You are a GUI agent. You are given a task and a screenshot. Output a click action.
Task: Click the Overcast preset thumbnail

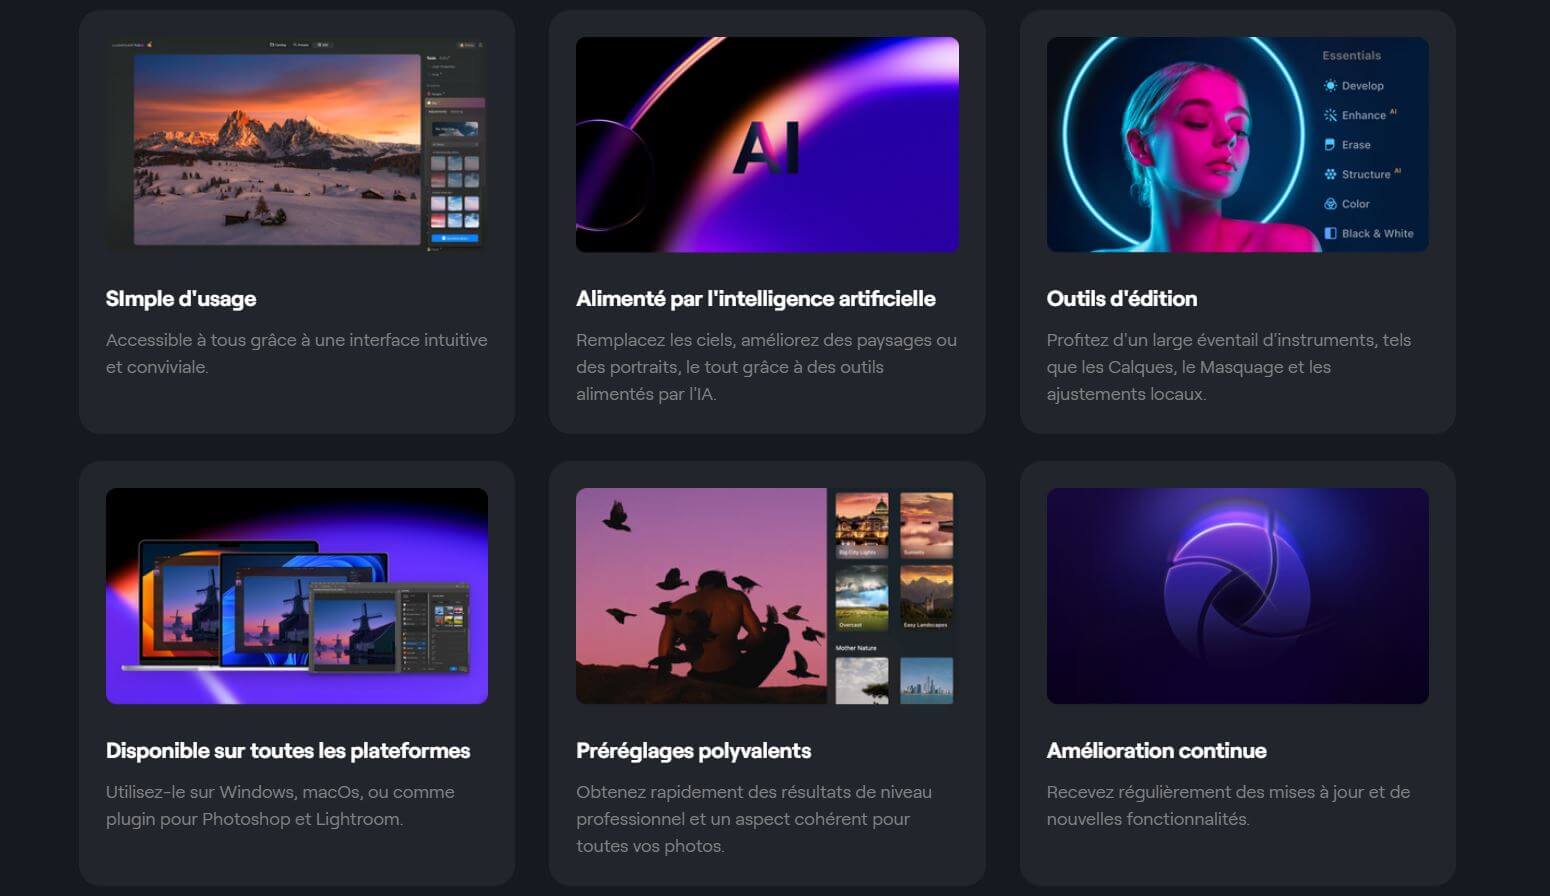[862, 598]
